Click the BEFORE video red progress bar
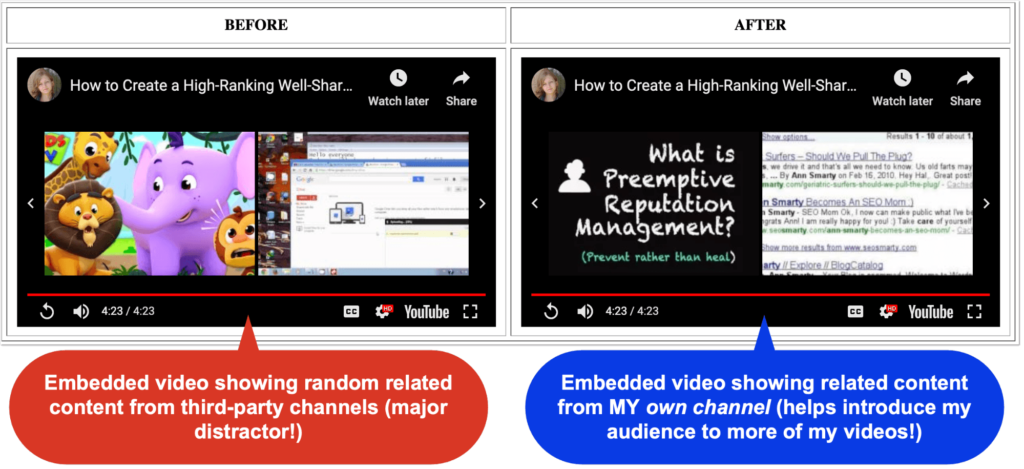The width and height of the screenshot is (1024, 469). click(256, 295)
